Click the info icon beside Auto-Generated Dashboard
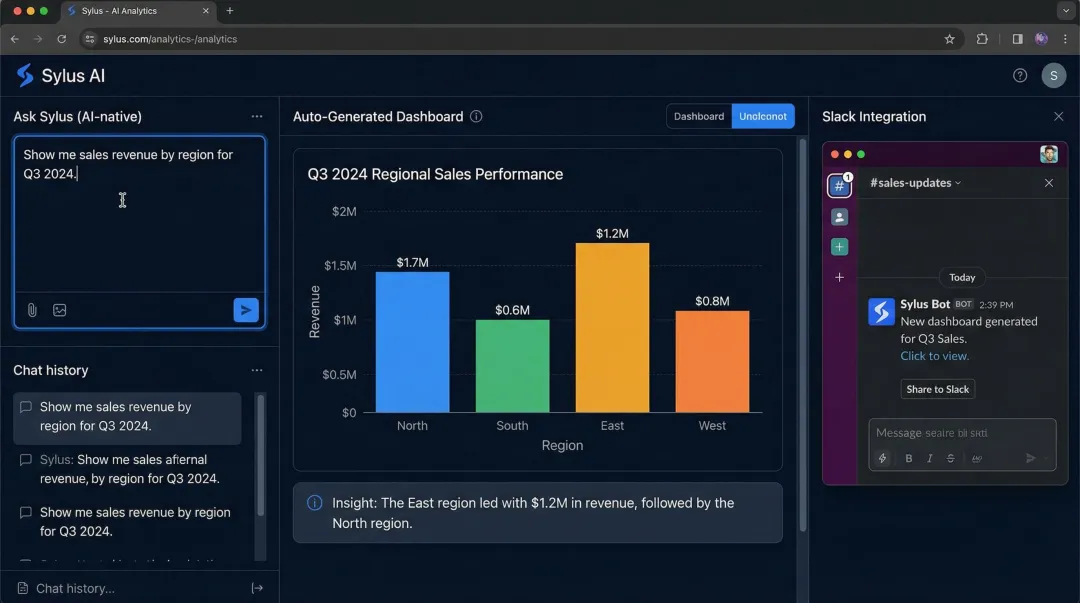Image resolution: width=1080 pixels, height=603 pixels. tap(476, 116)
